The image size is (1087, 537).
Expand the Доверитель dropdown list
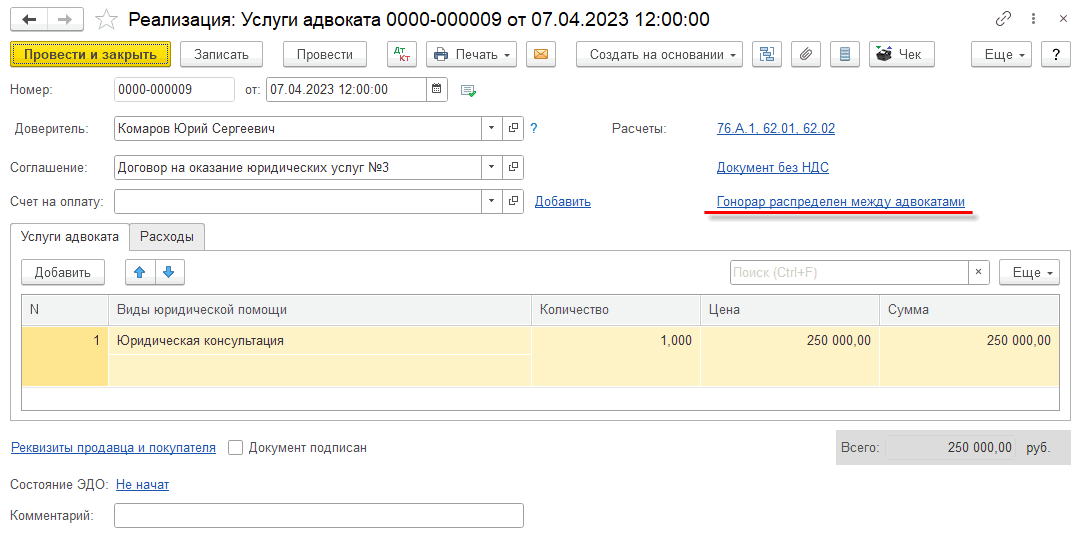click(490, 128)
